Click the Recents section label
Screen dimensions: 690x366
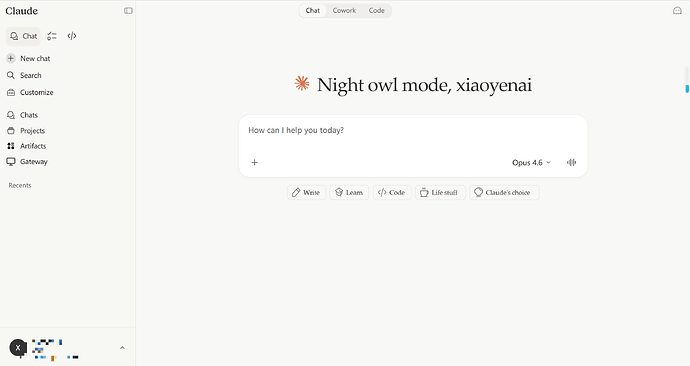20,186
